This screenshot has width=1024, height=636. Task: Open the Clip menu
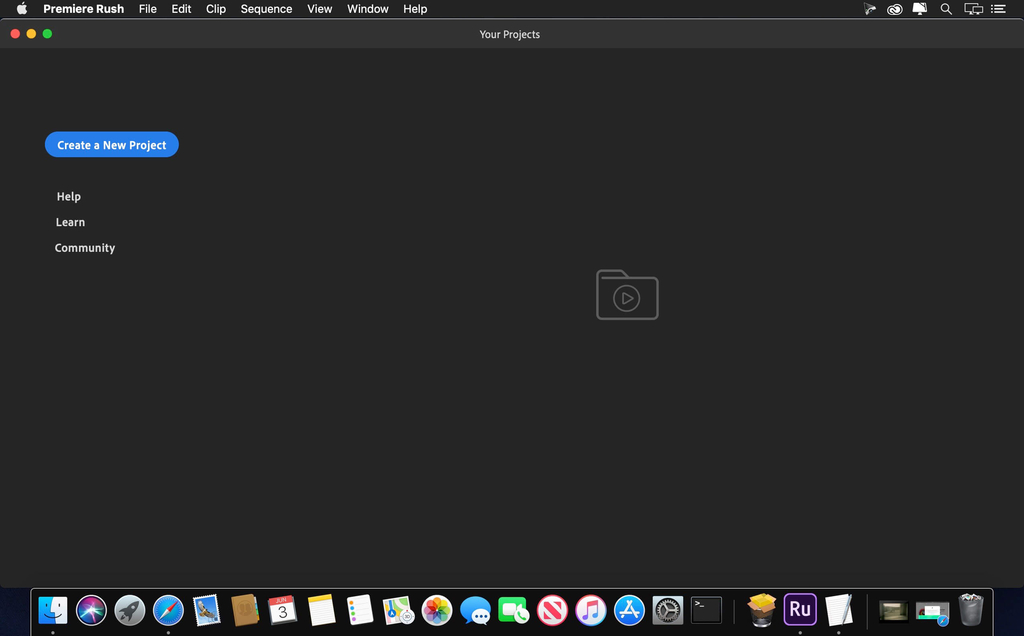215,9
